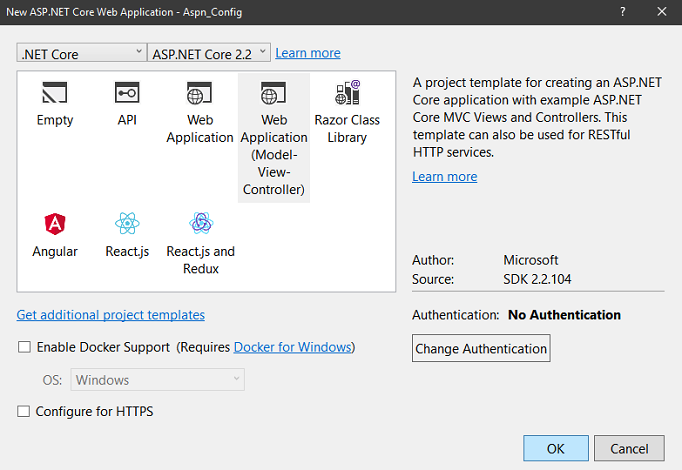Click Learn more link beside version dropdown
The width and height of the screenshot is (682, 470).
point(308,53)
